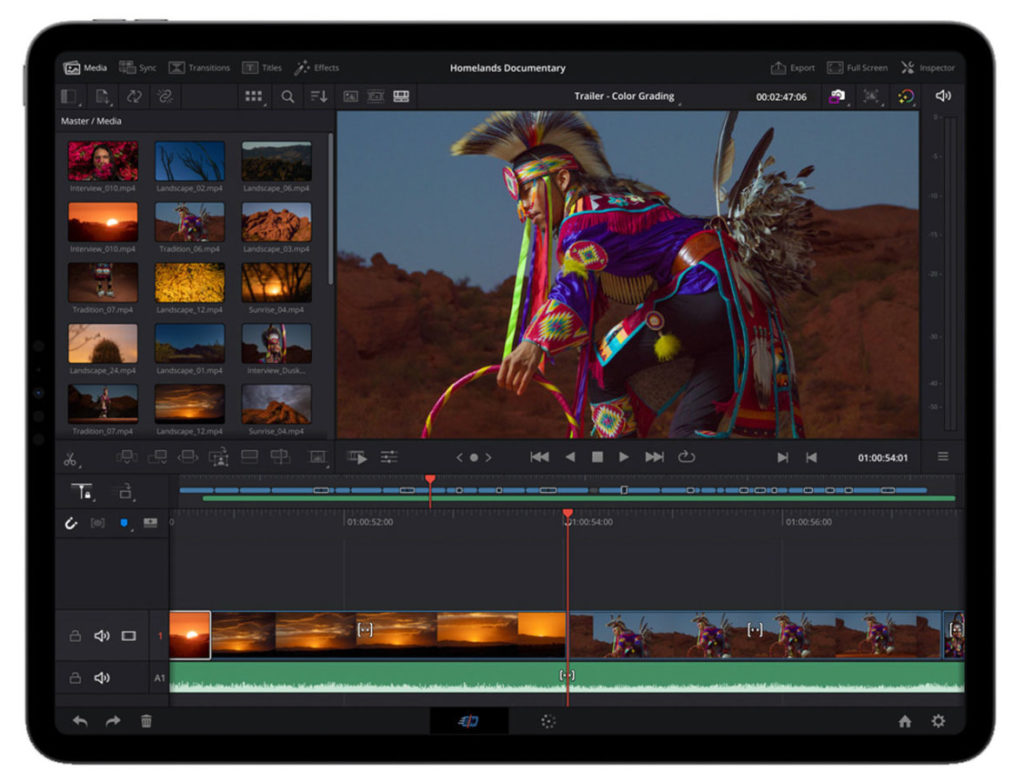Click the camera capture icon beside the timecode
Image resolution: width=1024 pixels, height=782 pixels.
click(x=837, y=95)
